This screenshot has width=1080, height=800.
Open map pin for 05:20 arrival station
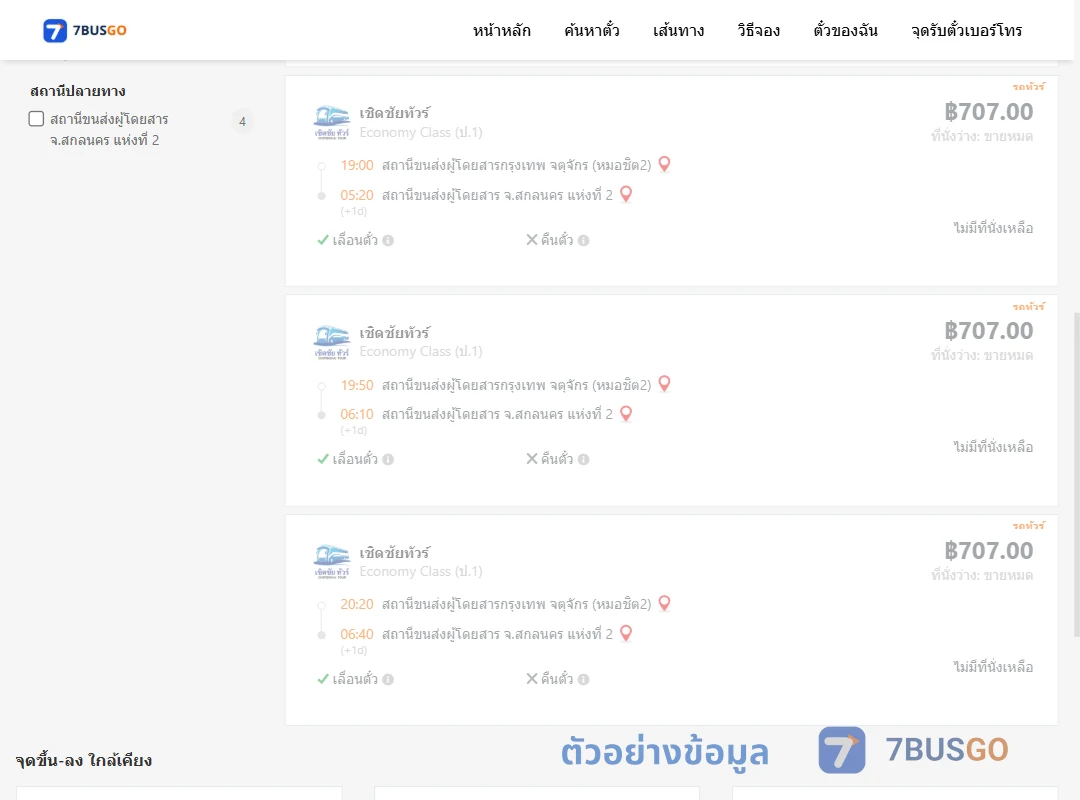click(626, 194)
